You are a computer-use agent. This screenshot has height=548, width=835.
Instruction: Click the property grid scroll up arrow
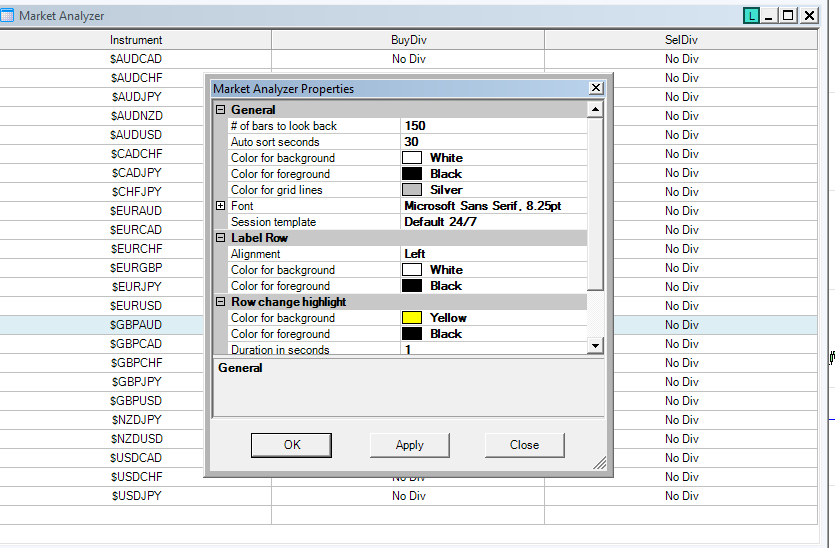click(x=595, y=110)
